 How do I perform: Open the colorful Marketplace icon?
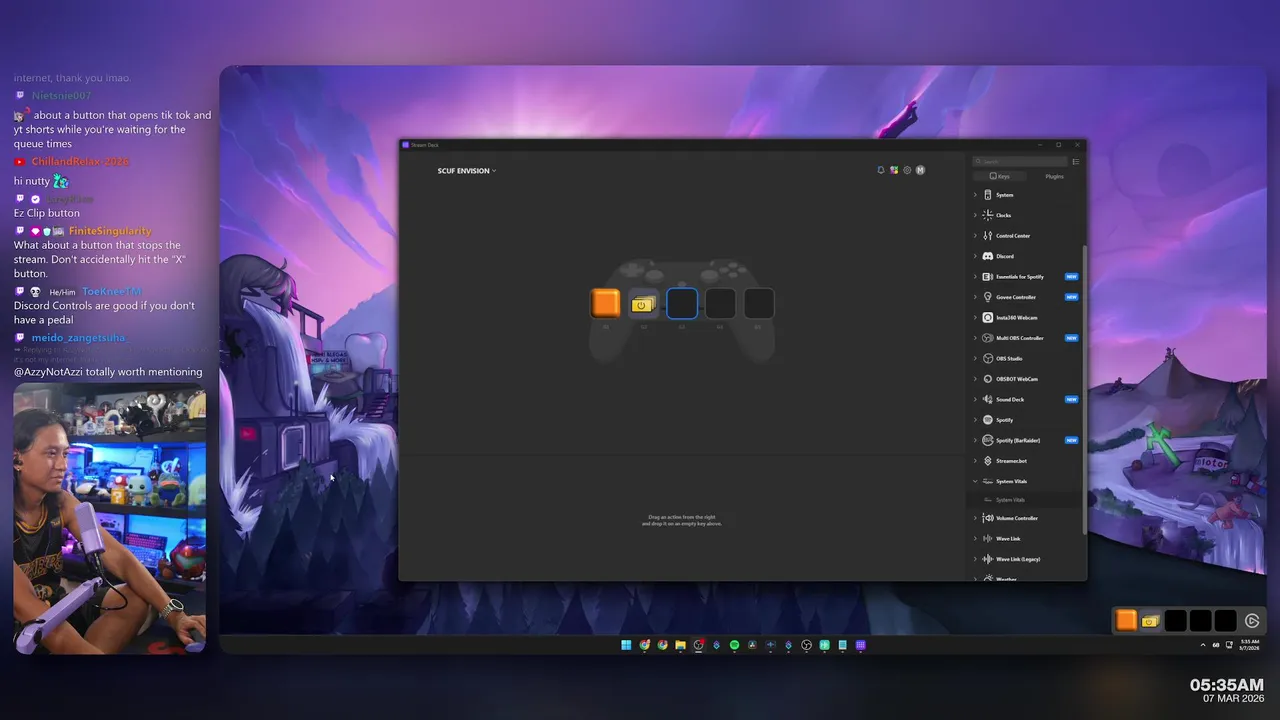[x=894, y=170]
